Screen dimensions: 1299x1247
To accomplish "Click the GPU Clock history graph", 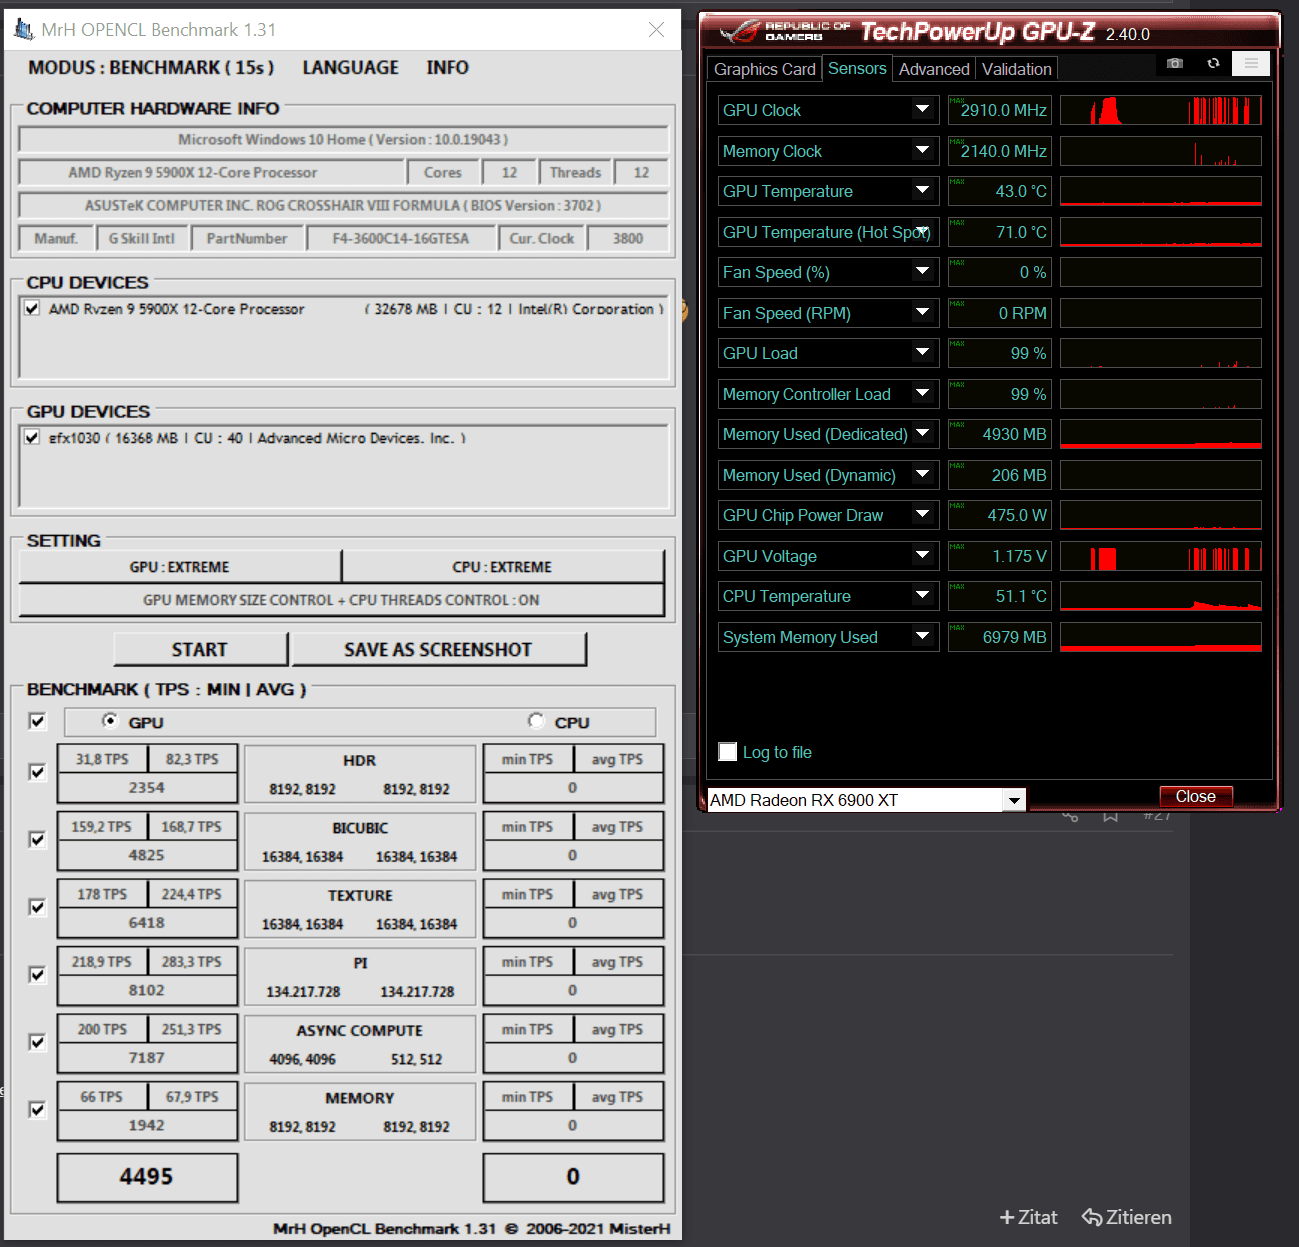I will (x=1161, y=109).
